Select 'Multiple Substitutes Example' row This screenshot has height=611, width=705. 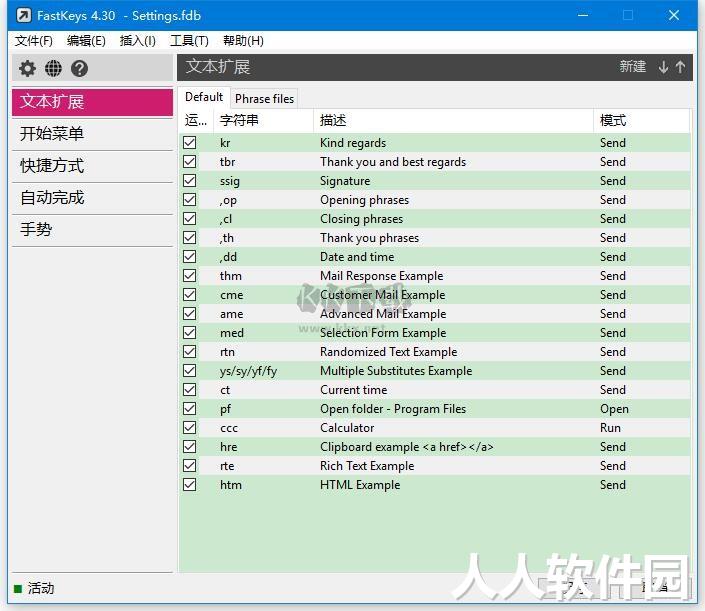click(x=434, y=370)
